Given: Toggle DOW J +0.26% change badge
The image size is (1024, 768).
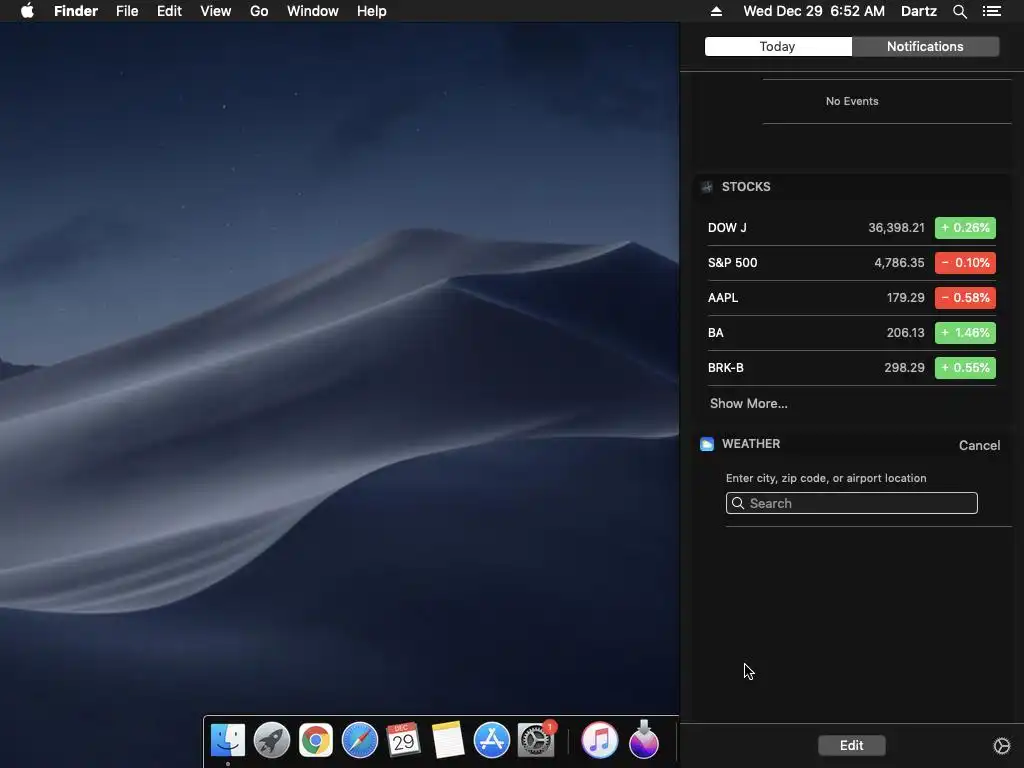Looking at the screenshot, I should click(x=965, y=228).
